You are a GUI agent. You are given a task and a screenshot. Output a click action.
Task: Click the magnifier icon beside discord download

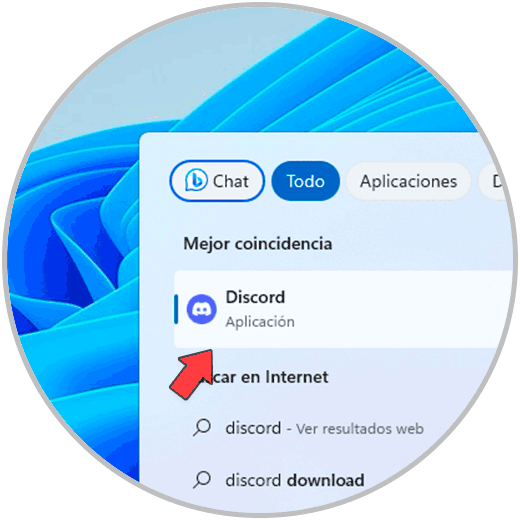point(202,479)
